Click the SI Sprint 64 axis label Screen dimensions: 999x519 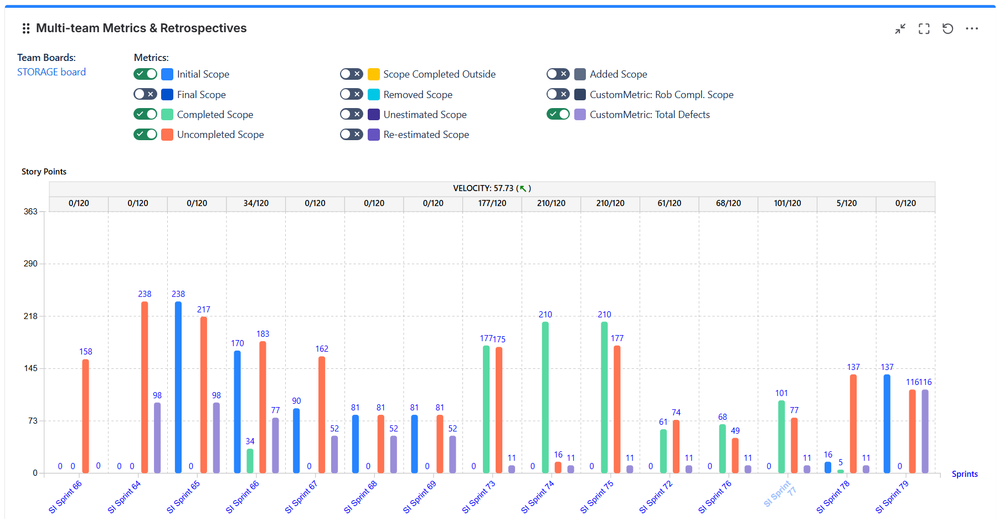click(x=124, y=497)
